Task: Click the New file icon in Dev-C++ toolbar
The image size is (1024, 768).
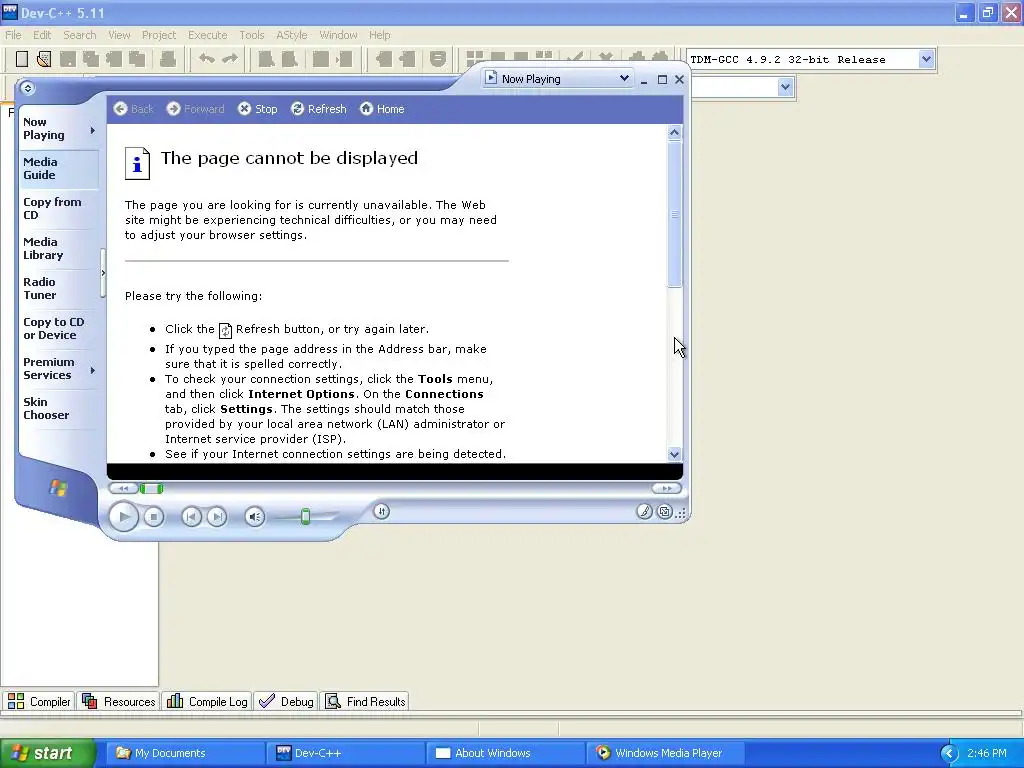Action: tap(22, 59)
